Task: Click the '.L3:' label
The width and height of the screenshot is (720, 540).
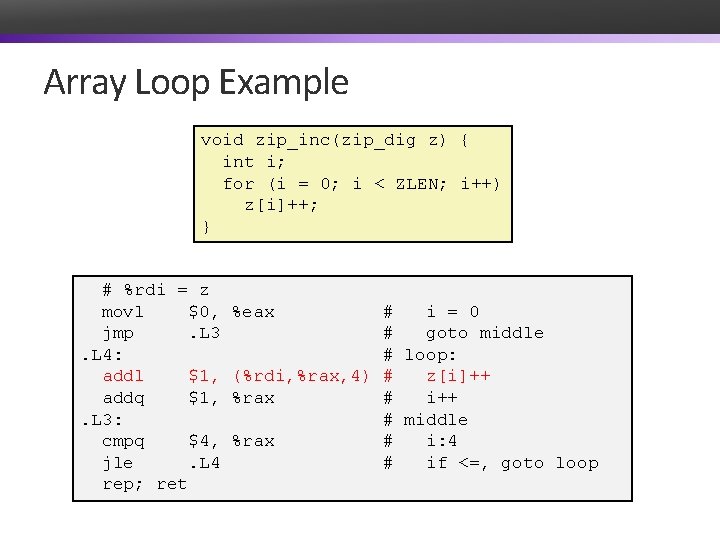Action: click(102, 420)
